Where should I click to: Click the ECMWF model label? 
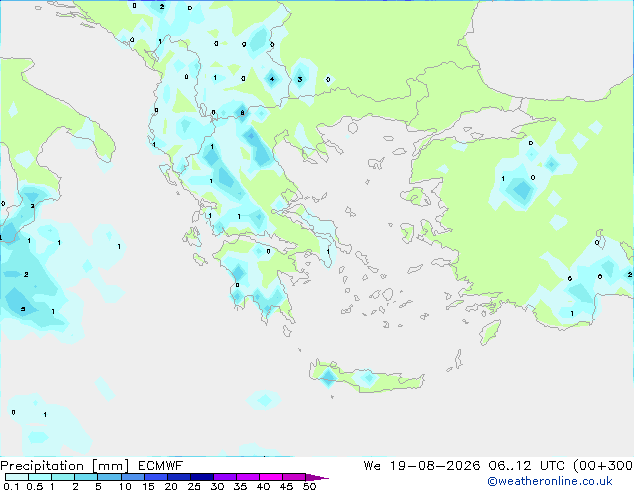161,466
